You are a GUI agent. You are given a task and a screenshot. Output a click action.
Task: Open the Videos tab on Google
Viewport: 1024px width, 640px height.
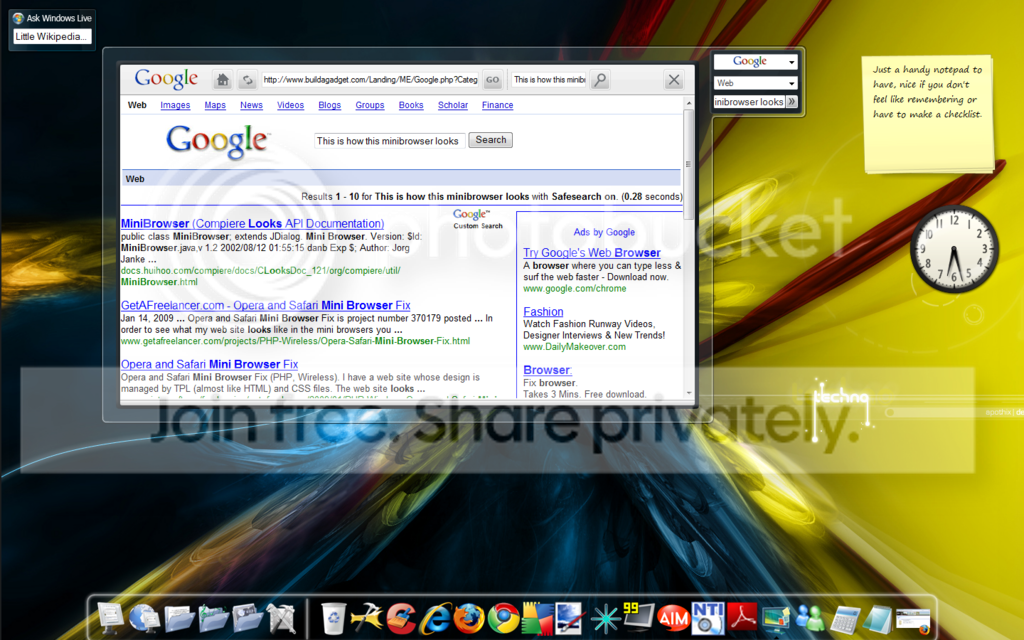click(x=291, y=105)
